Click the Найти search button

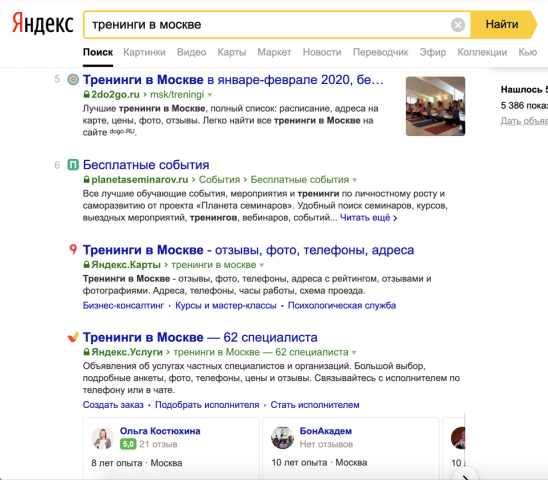point(502,24)
